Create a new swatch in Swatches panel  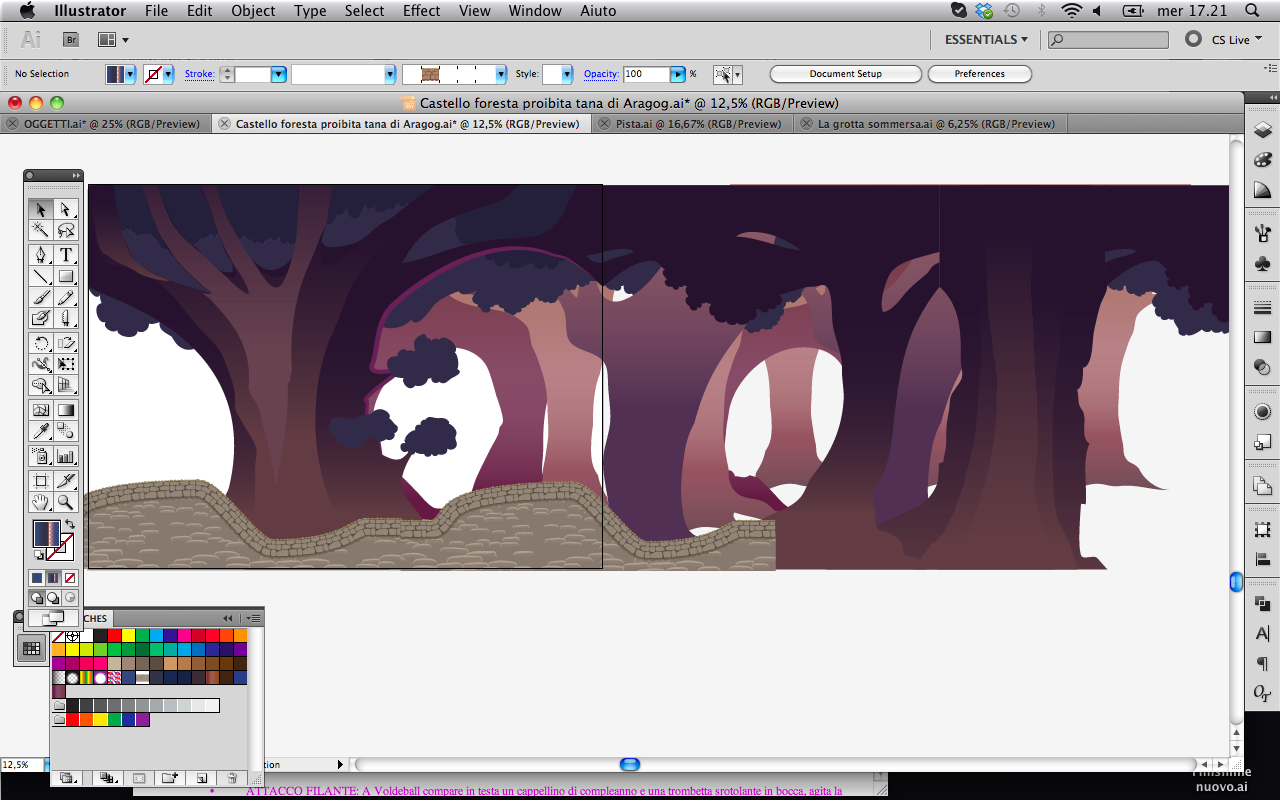(x=200, y=777)
